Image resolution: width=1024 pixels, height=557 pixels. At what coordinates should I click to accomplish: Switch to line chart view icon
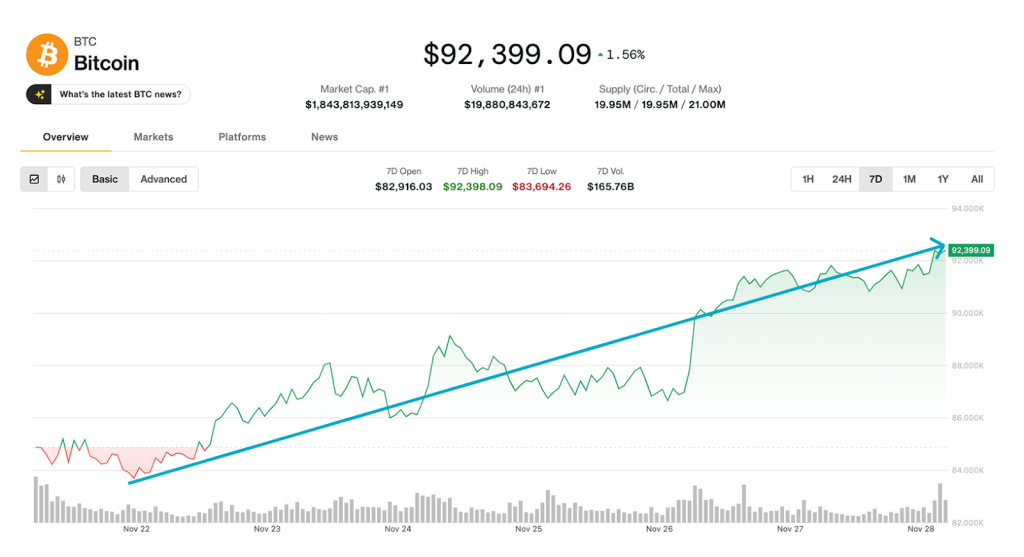click(x=34, y=179)
